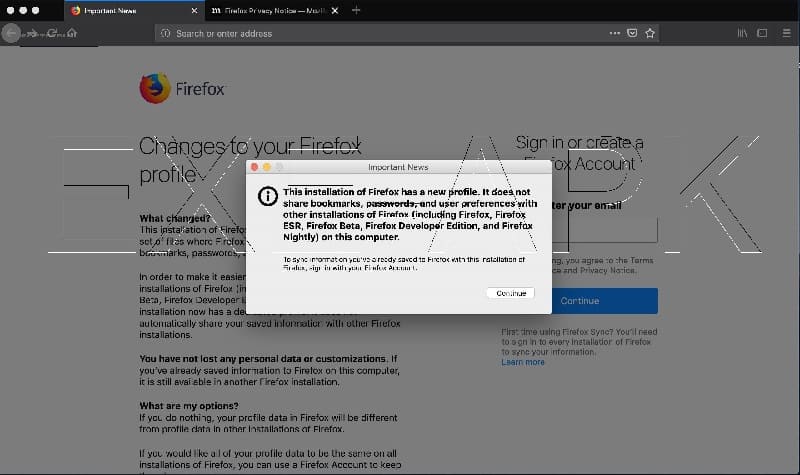Click the Important News dialog title bar

click(x=398, y=167)
